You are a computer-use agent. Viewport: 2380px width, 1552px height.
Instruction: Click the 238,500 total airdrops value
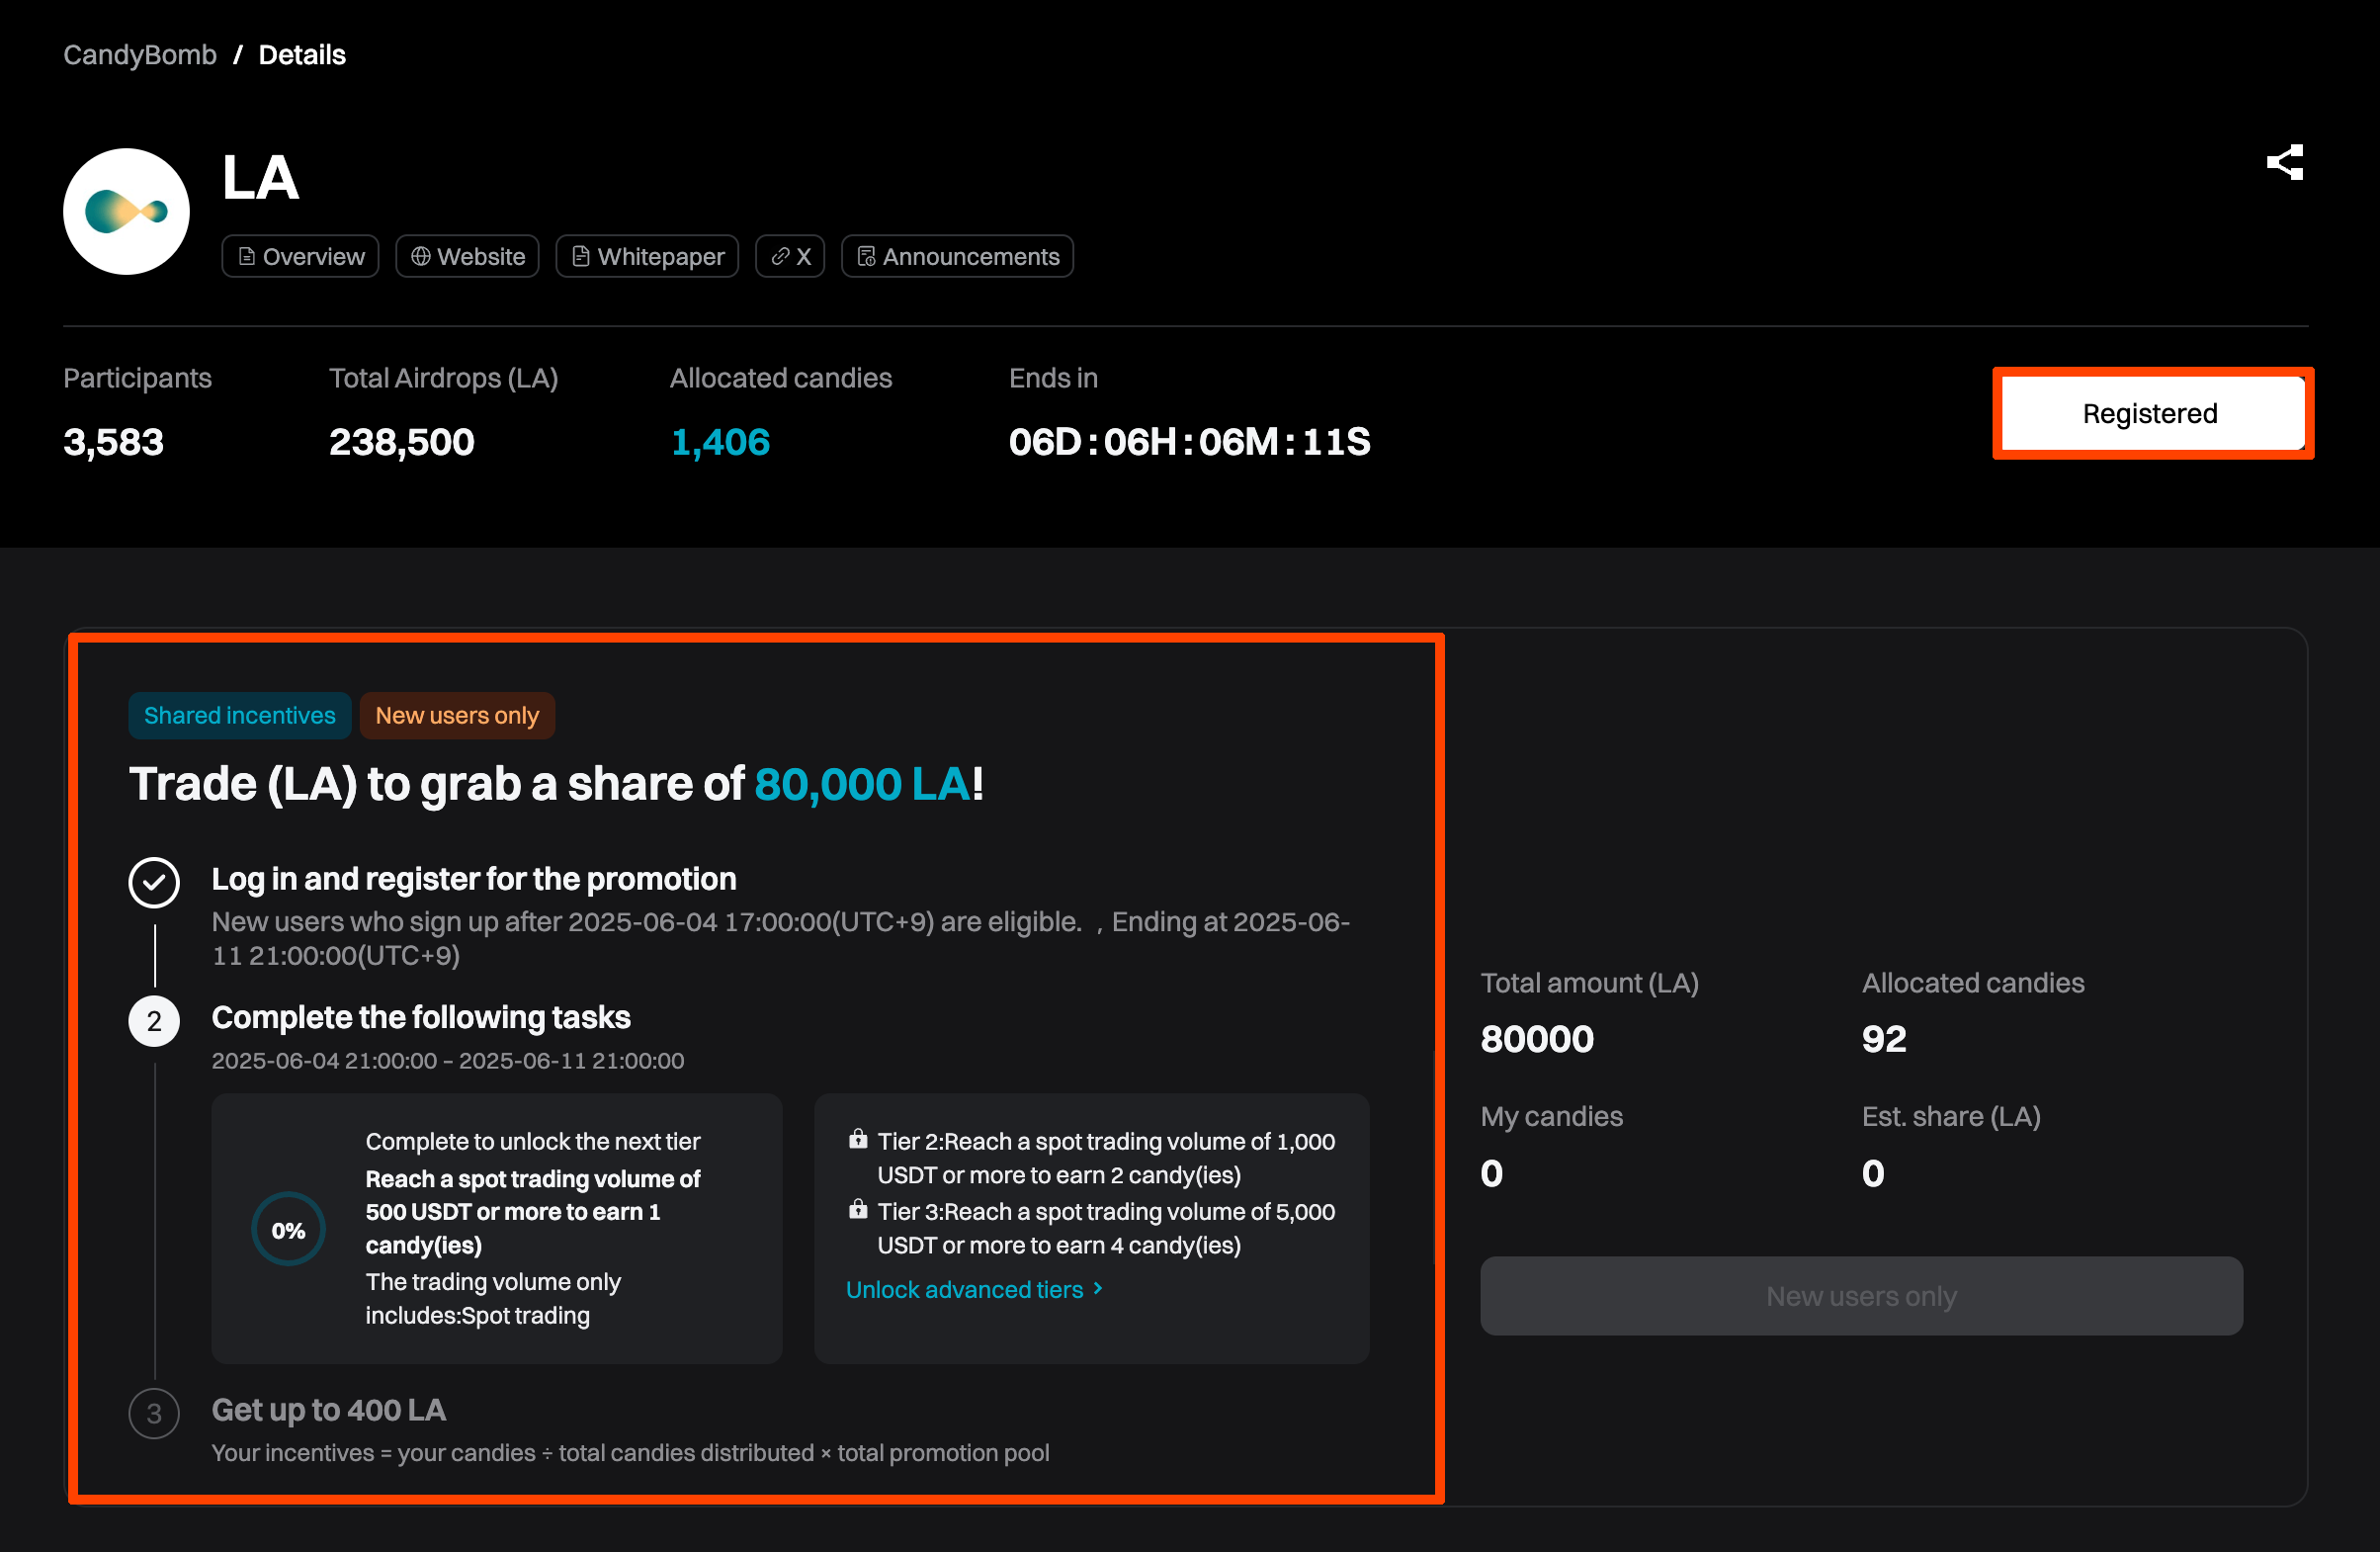tap(402, 442)
